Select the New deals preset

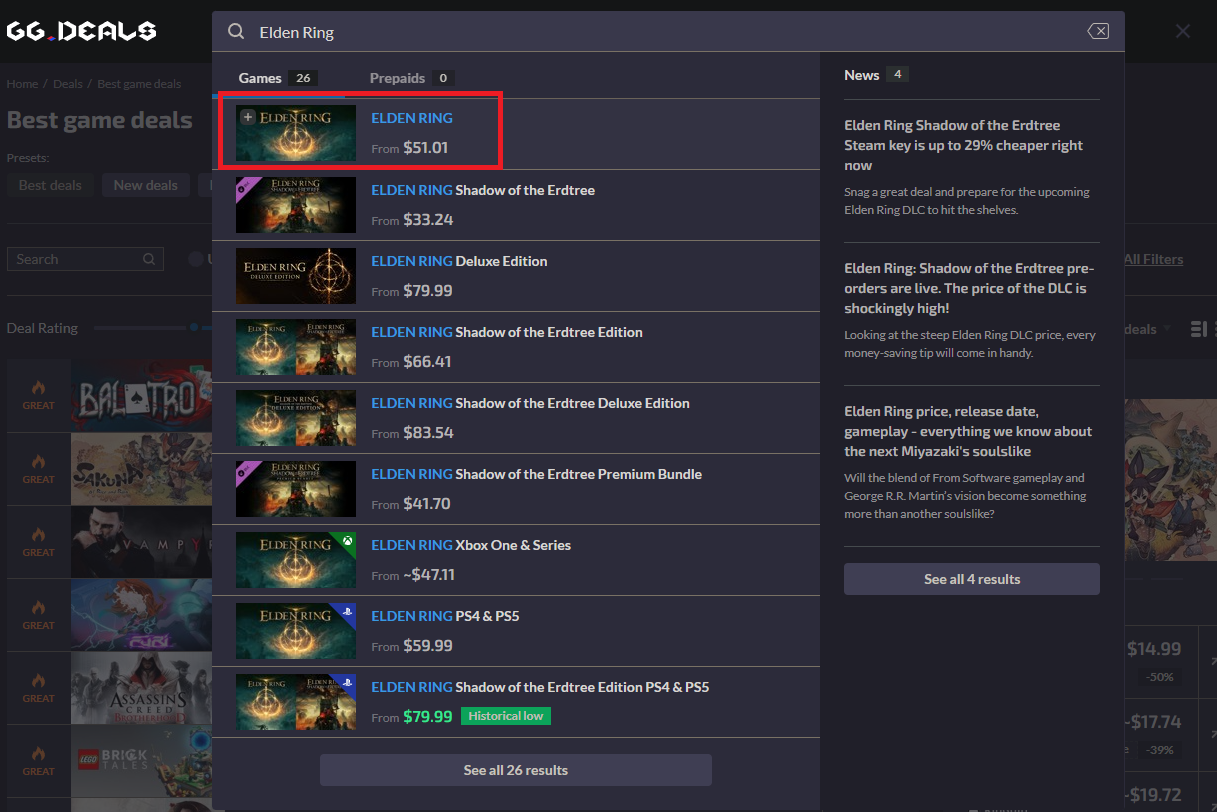[146, 185]
